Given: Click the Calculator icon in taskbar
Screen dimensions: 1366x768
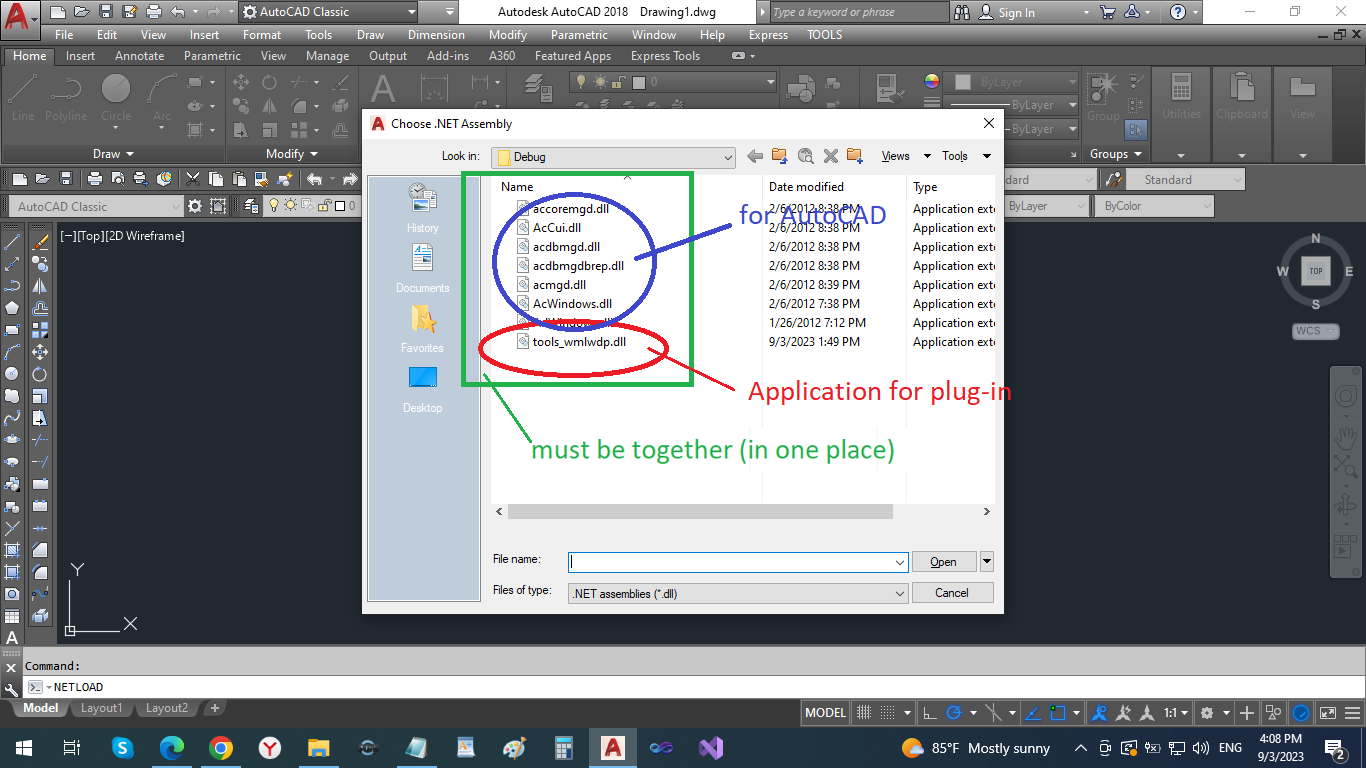Looking at the screenshot, I should 564,748.
